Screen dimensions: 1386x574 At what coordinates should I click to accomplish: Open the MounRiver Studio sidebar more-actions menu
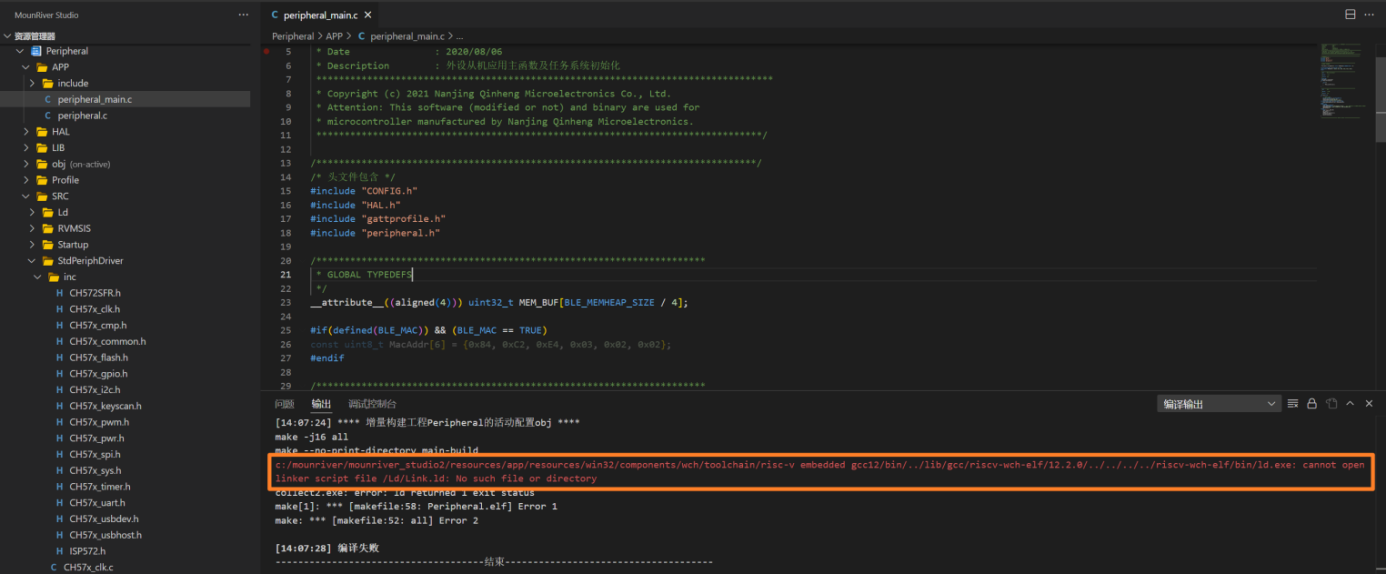(x=243, y=15)
